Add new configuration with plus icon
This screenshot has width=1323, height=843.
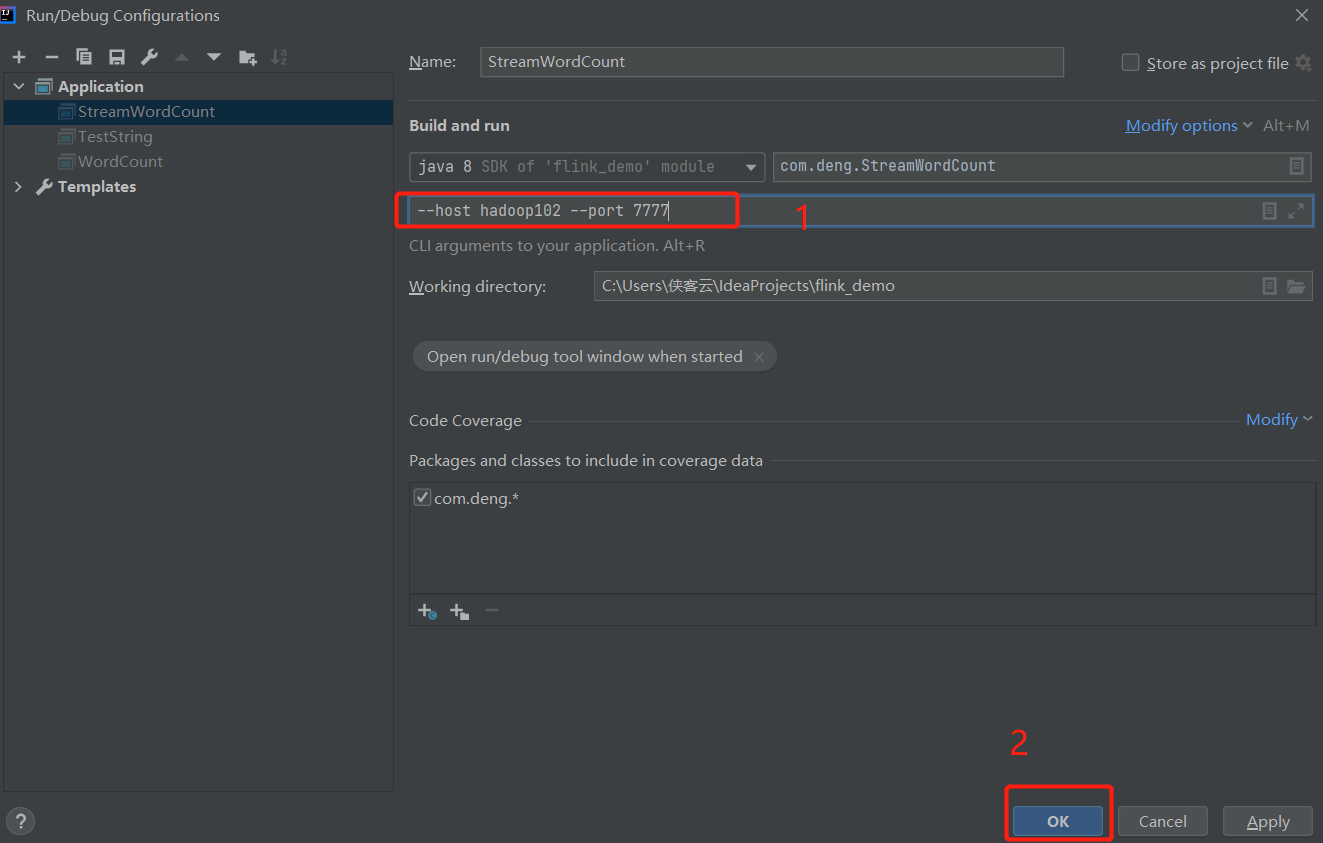(x=19, y=57)
